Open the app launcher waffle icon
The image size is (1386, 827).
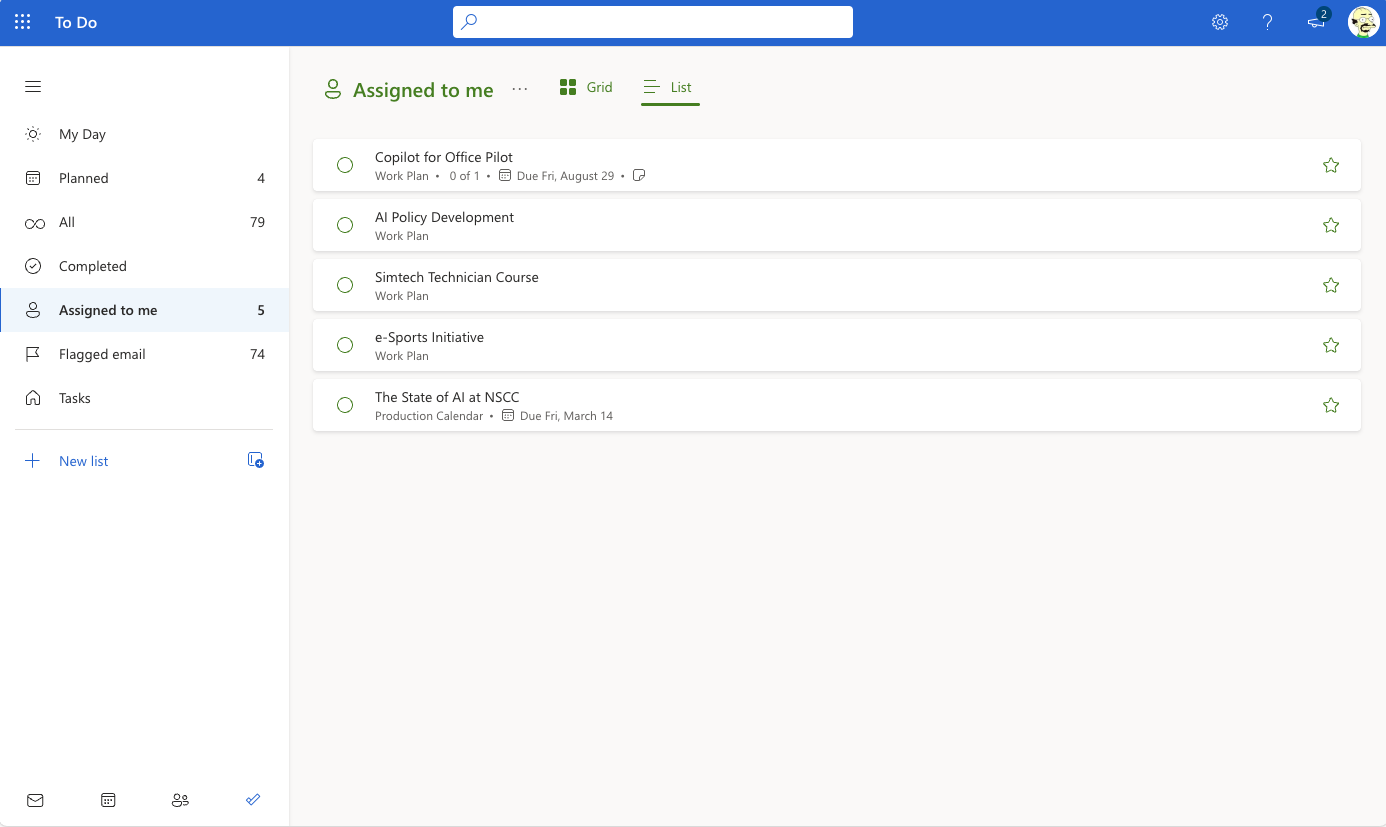[x=22, y=22]
